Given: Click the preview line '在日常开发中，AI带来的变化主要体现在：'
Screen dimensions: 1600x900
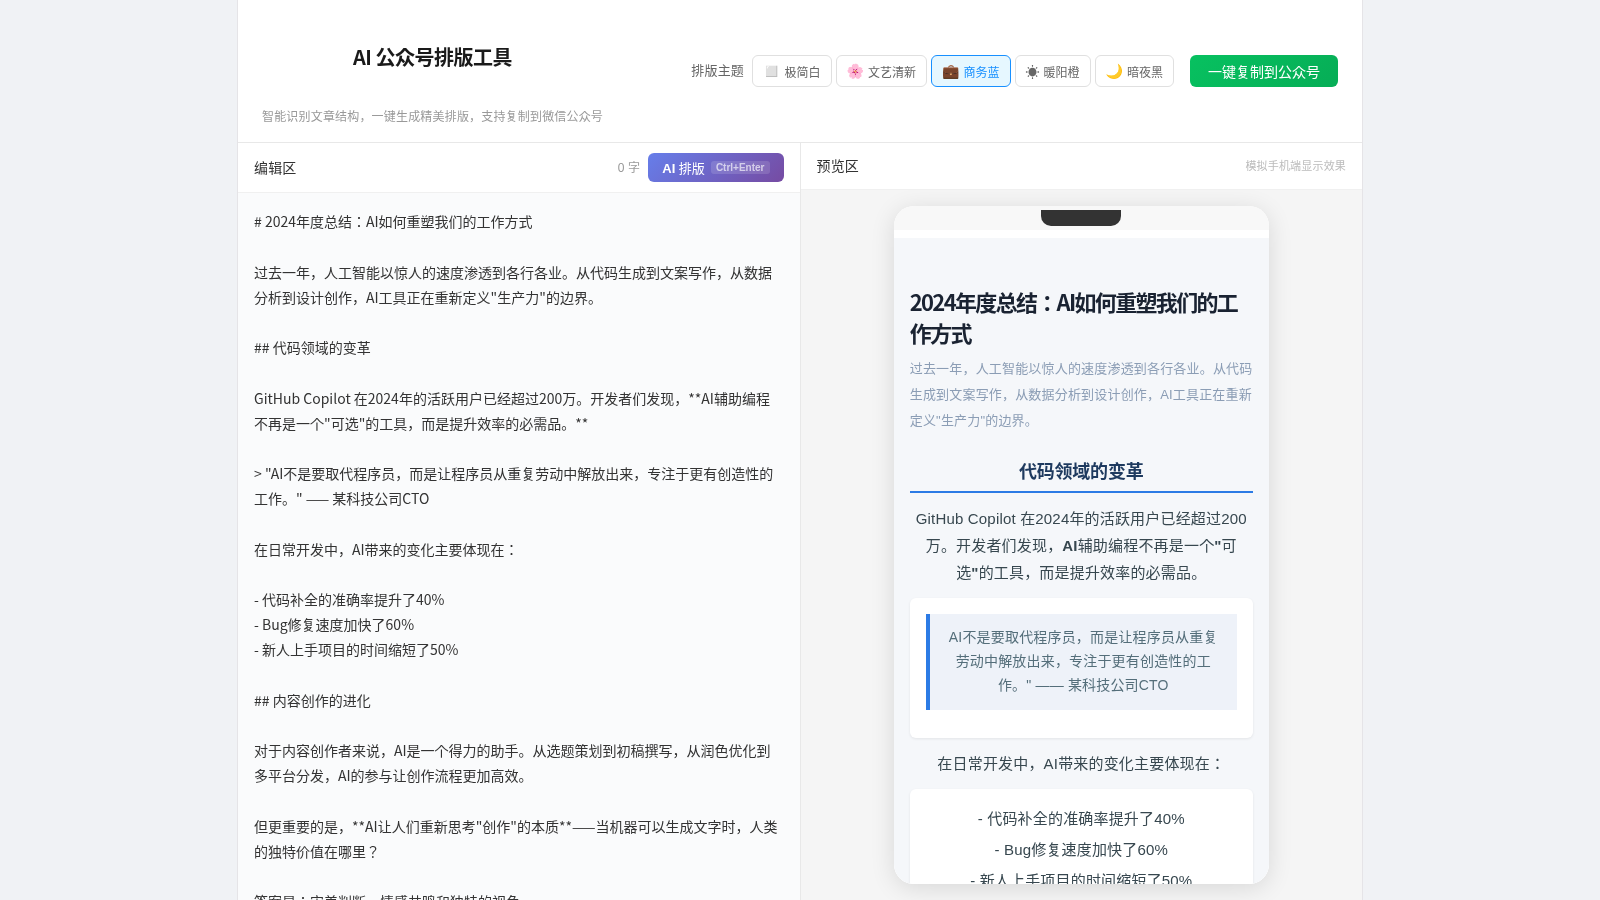Looking at the screenshot, I should pyautogui.click(x=1081, y=764).
